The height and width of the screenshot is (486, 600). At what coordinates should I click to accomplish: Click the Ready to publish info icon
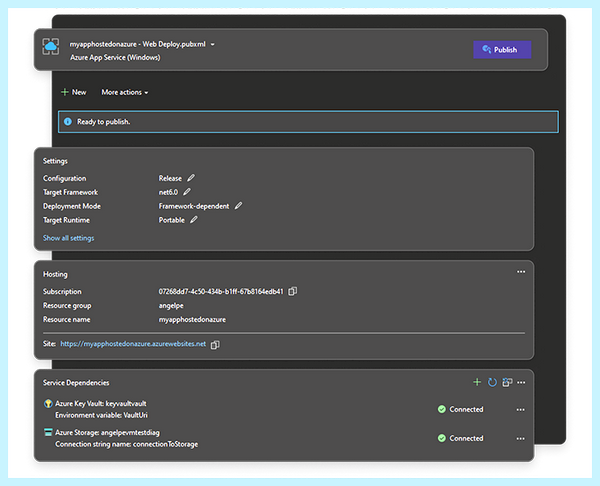tap(68, 122)
